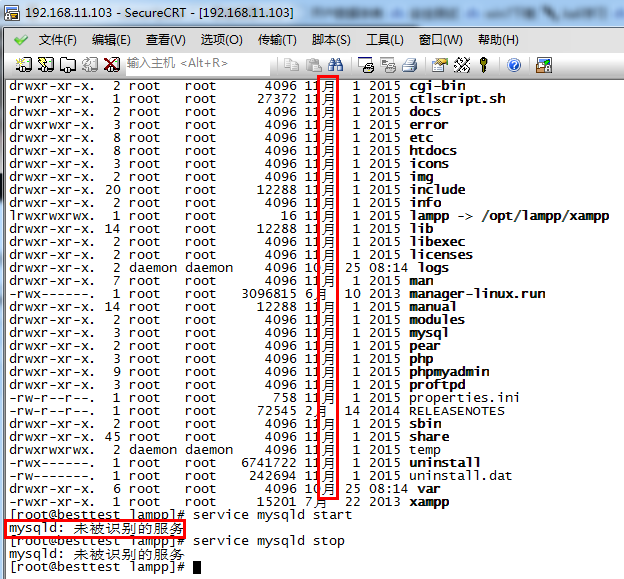This screenshot has height=579, width=624.
Task: Click the blue Help question icon
Action: point(514,64)
